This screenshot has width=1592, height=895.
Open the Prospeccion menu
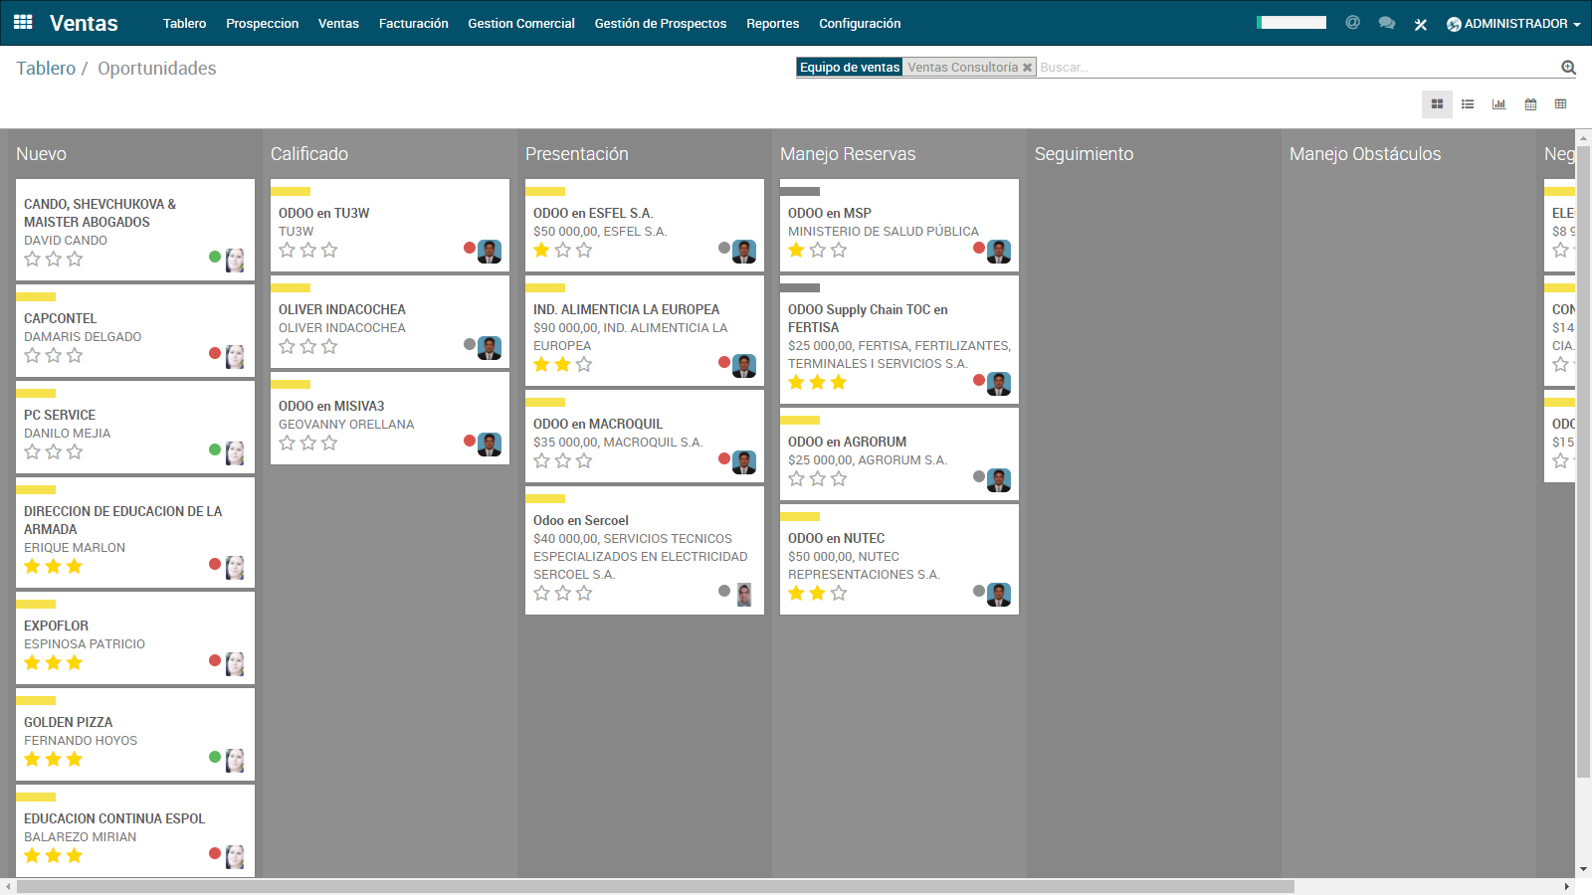[262, 23]
